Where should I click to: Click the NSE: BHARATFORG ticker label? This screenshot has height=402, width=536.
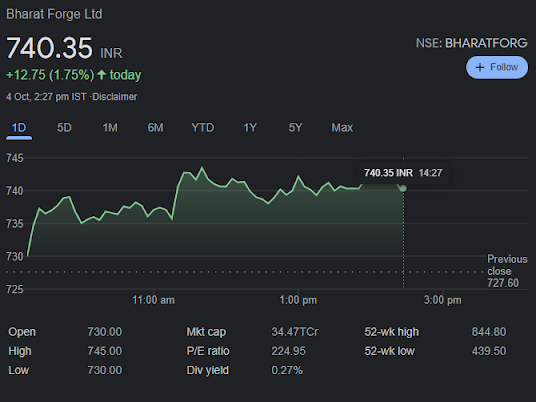point(471,43)
